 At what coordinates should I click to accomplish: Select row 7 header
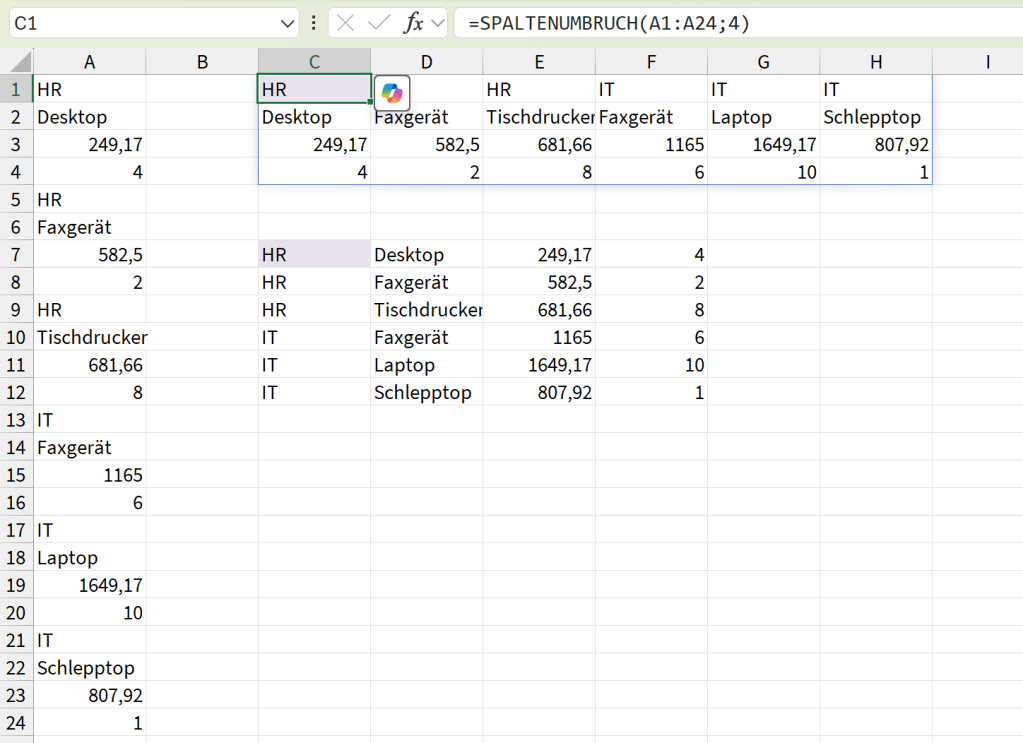coord(17,255)
